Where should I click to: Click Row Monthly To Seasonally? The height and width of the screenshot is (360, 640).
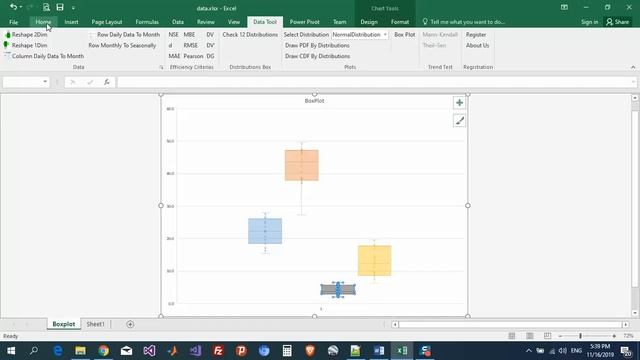coord(122,45)
